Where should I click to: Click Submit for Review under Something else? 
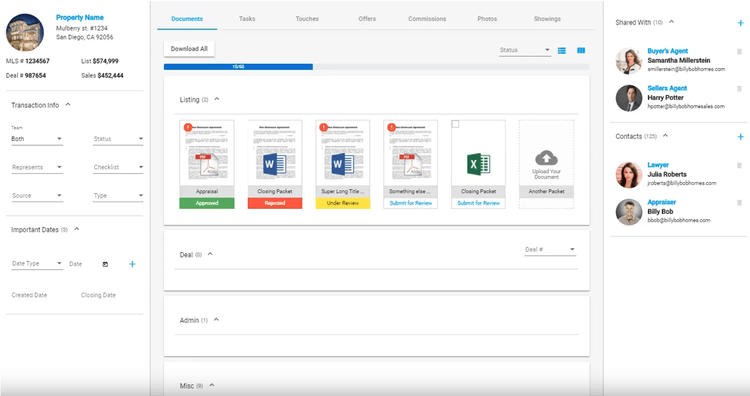click(x=410, y=203)
